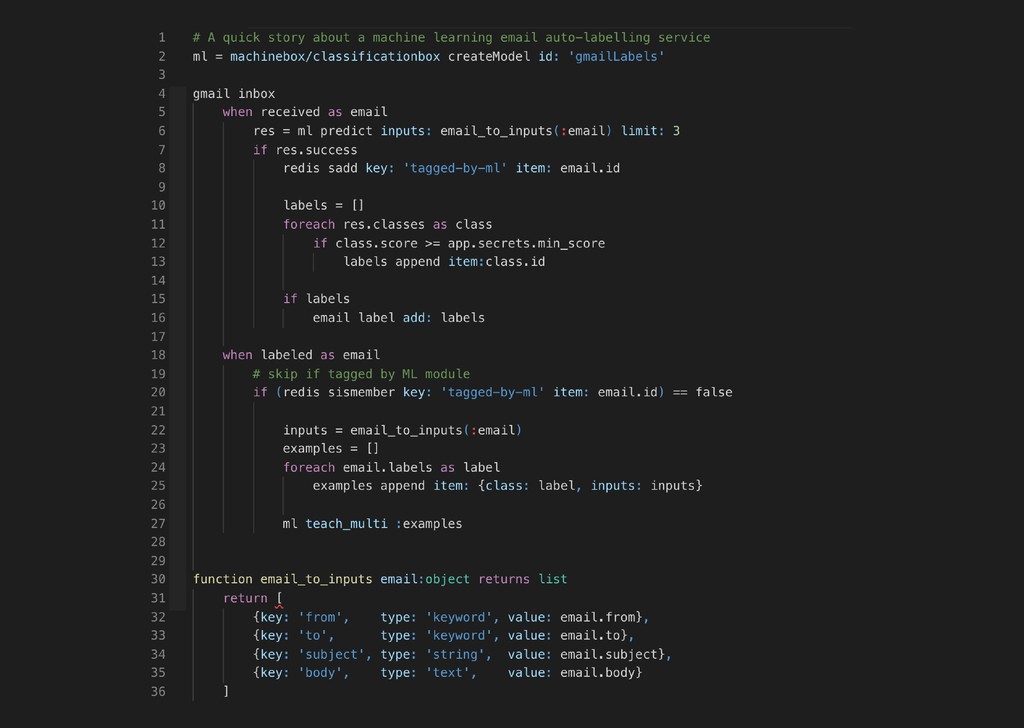
Task: Click 'when received as email' on line 5
Action: pyautogui.click(x=305, y=112)
